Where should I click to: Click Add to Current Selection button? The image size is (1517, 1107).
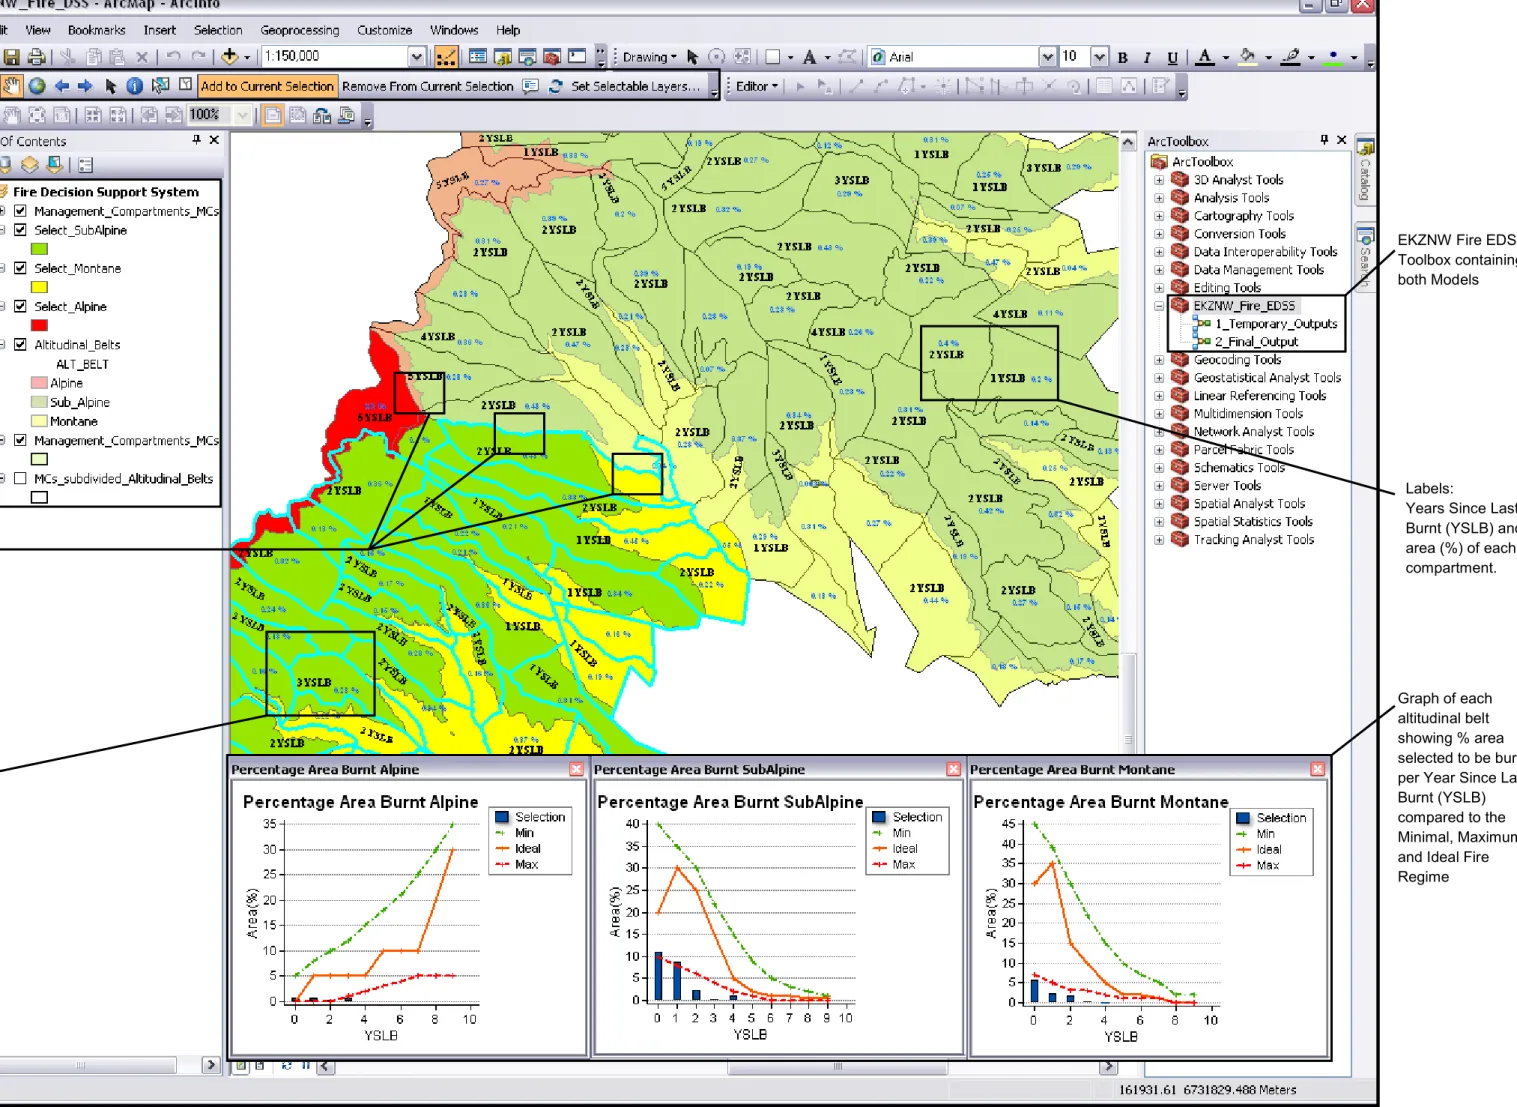pyautogui.click(x=267, y=87)
